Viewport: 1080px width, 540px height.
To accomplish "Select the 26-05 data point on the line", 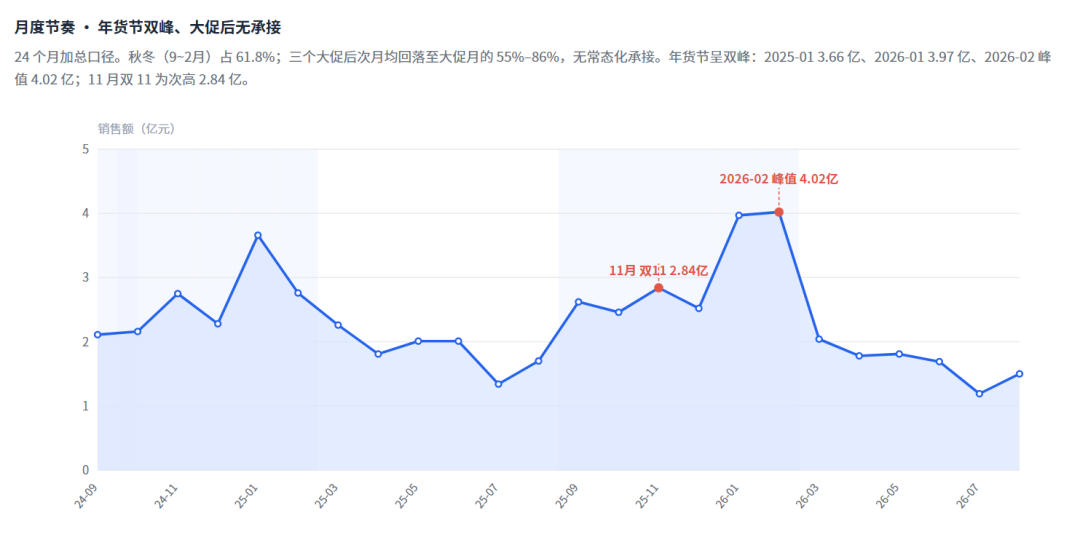I will pyautogui.click(x=899, y=354).
